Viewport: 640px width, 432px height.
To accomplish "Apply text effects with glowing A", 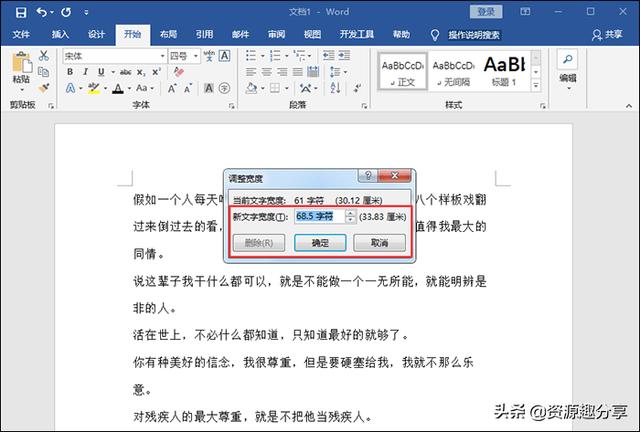I will (x=71, y=88).
